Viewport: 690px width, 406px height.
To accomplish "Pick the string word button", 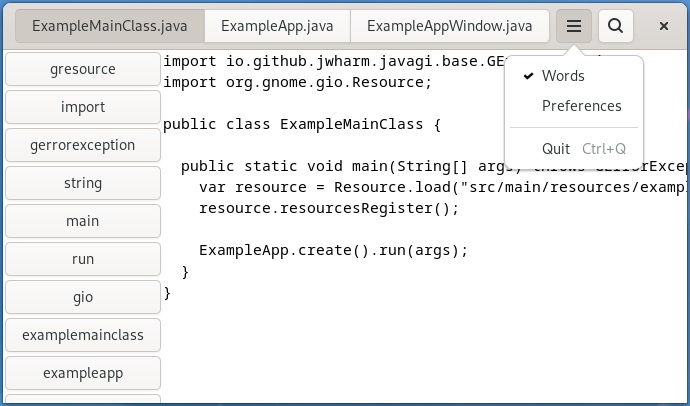I will click(x=83, y=183).
